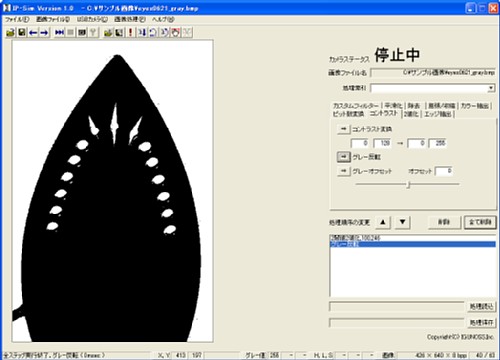The height and width of the screenshot is (360, 500).
Task: Click the dark image icon before the red exclamation
Action: tap(119, 32)
